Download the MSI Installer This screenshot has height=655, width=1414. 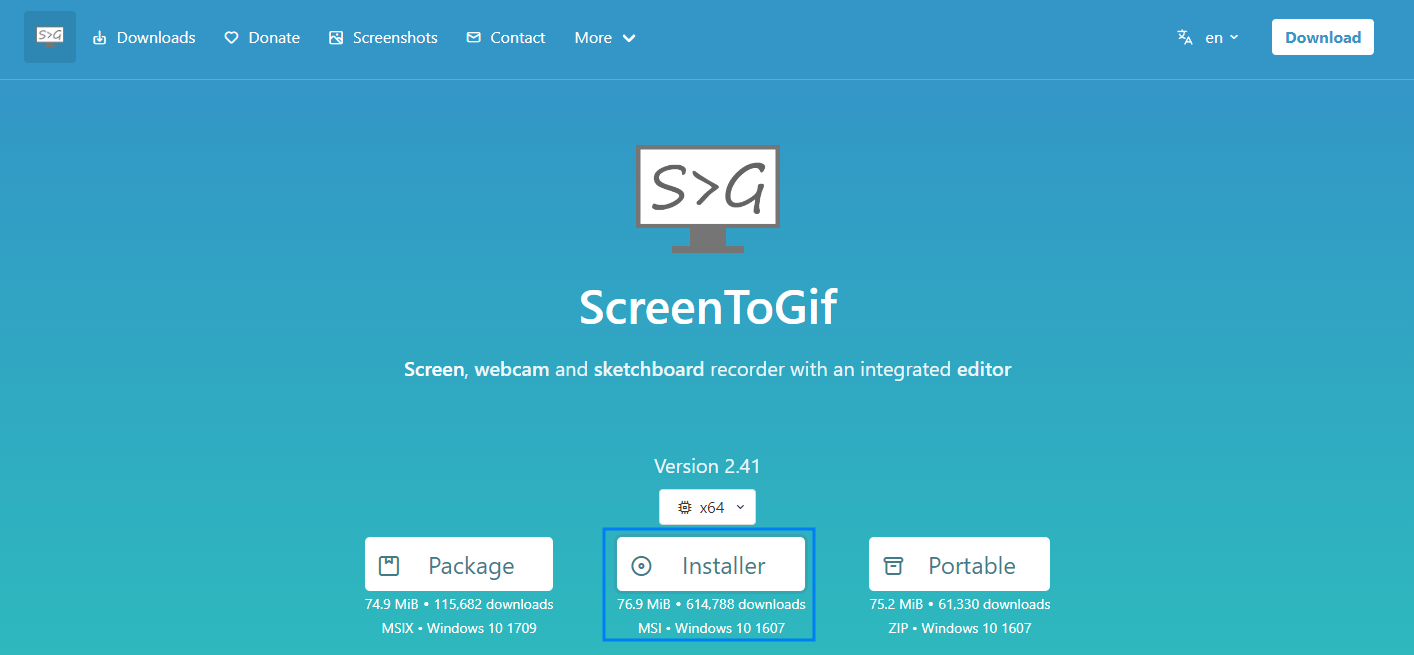point(711,565)
